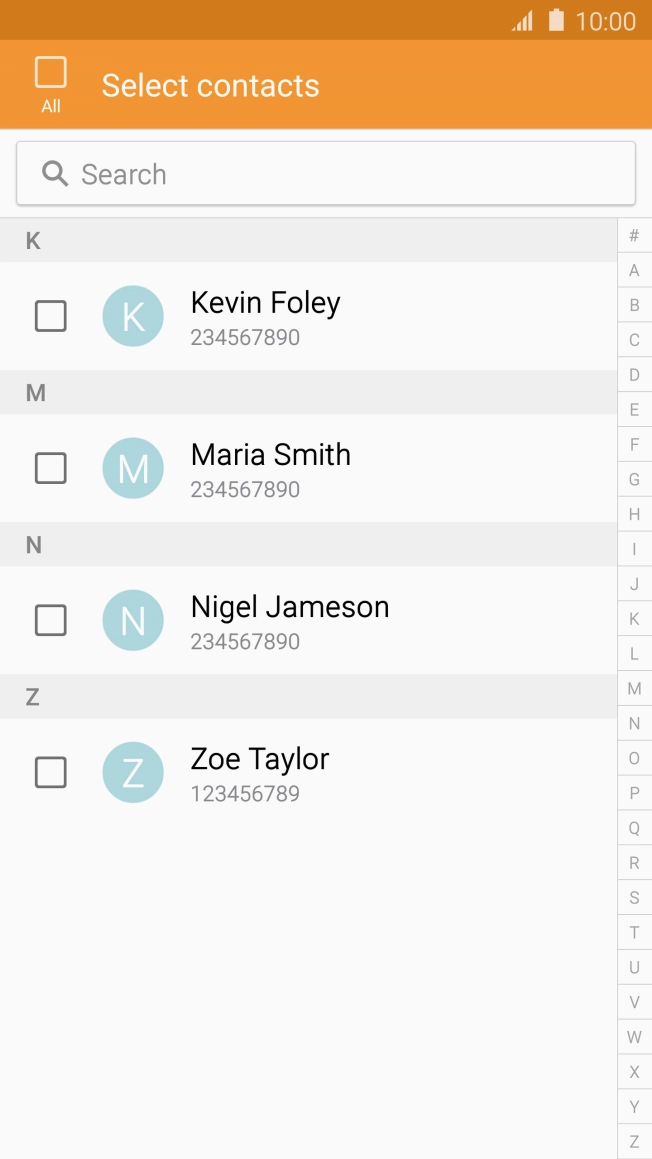Tick the checkbox beside Kevin Foley
This screenshot has width=652, height=1159.
tap(51, 316)
